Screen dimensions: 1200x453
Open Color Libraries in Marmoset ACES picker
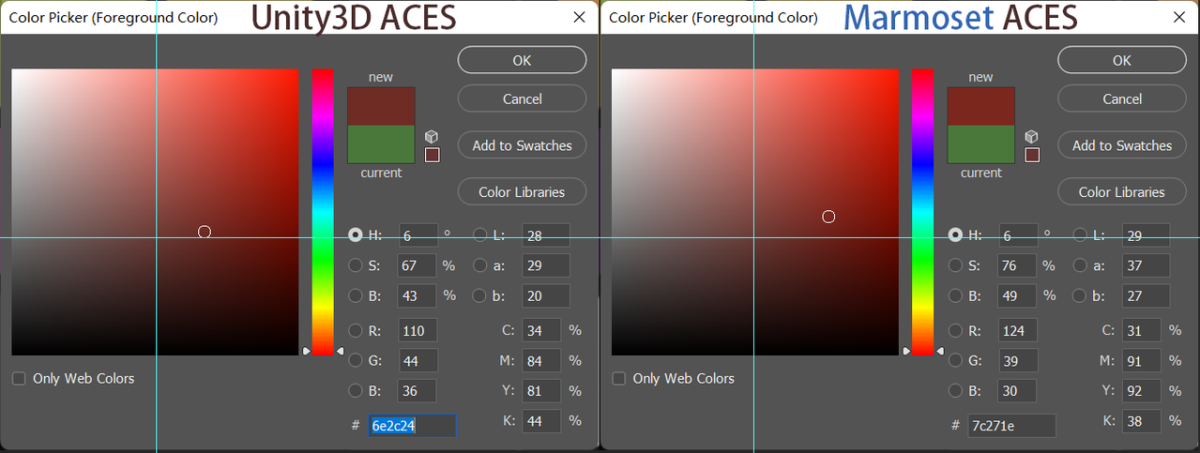click(x=1122, y=192)
